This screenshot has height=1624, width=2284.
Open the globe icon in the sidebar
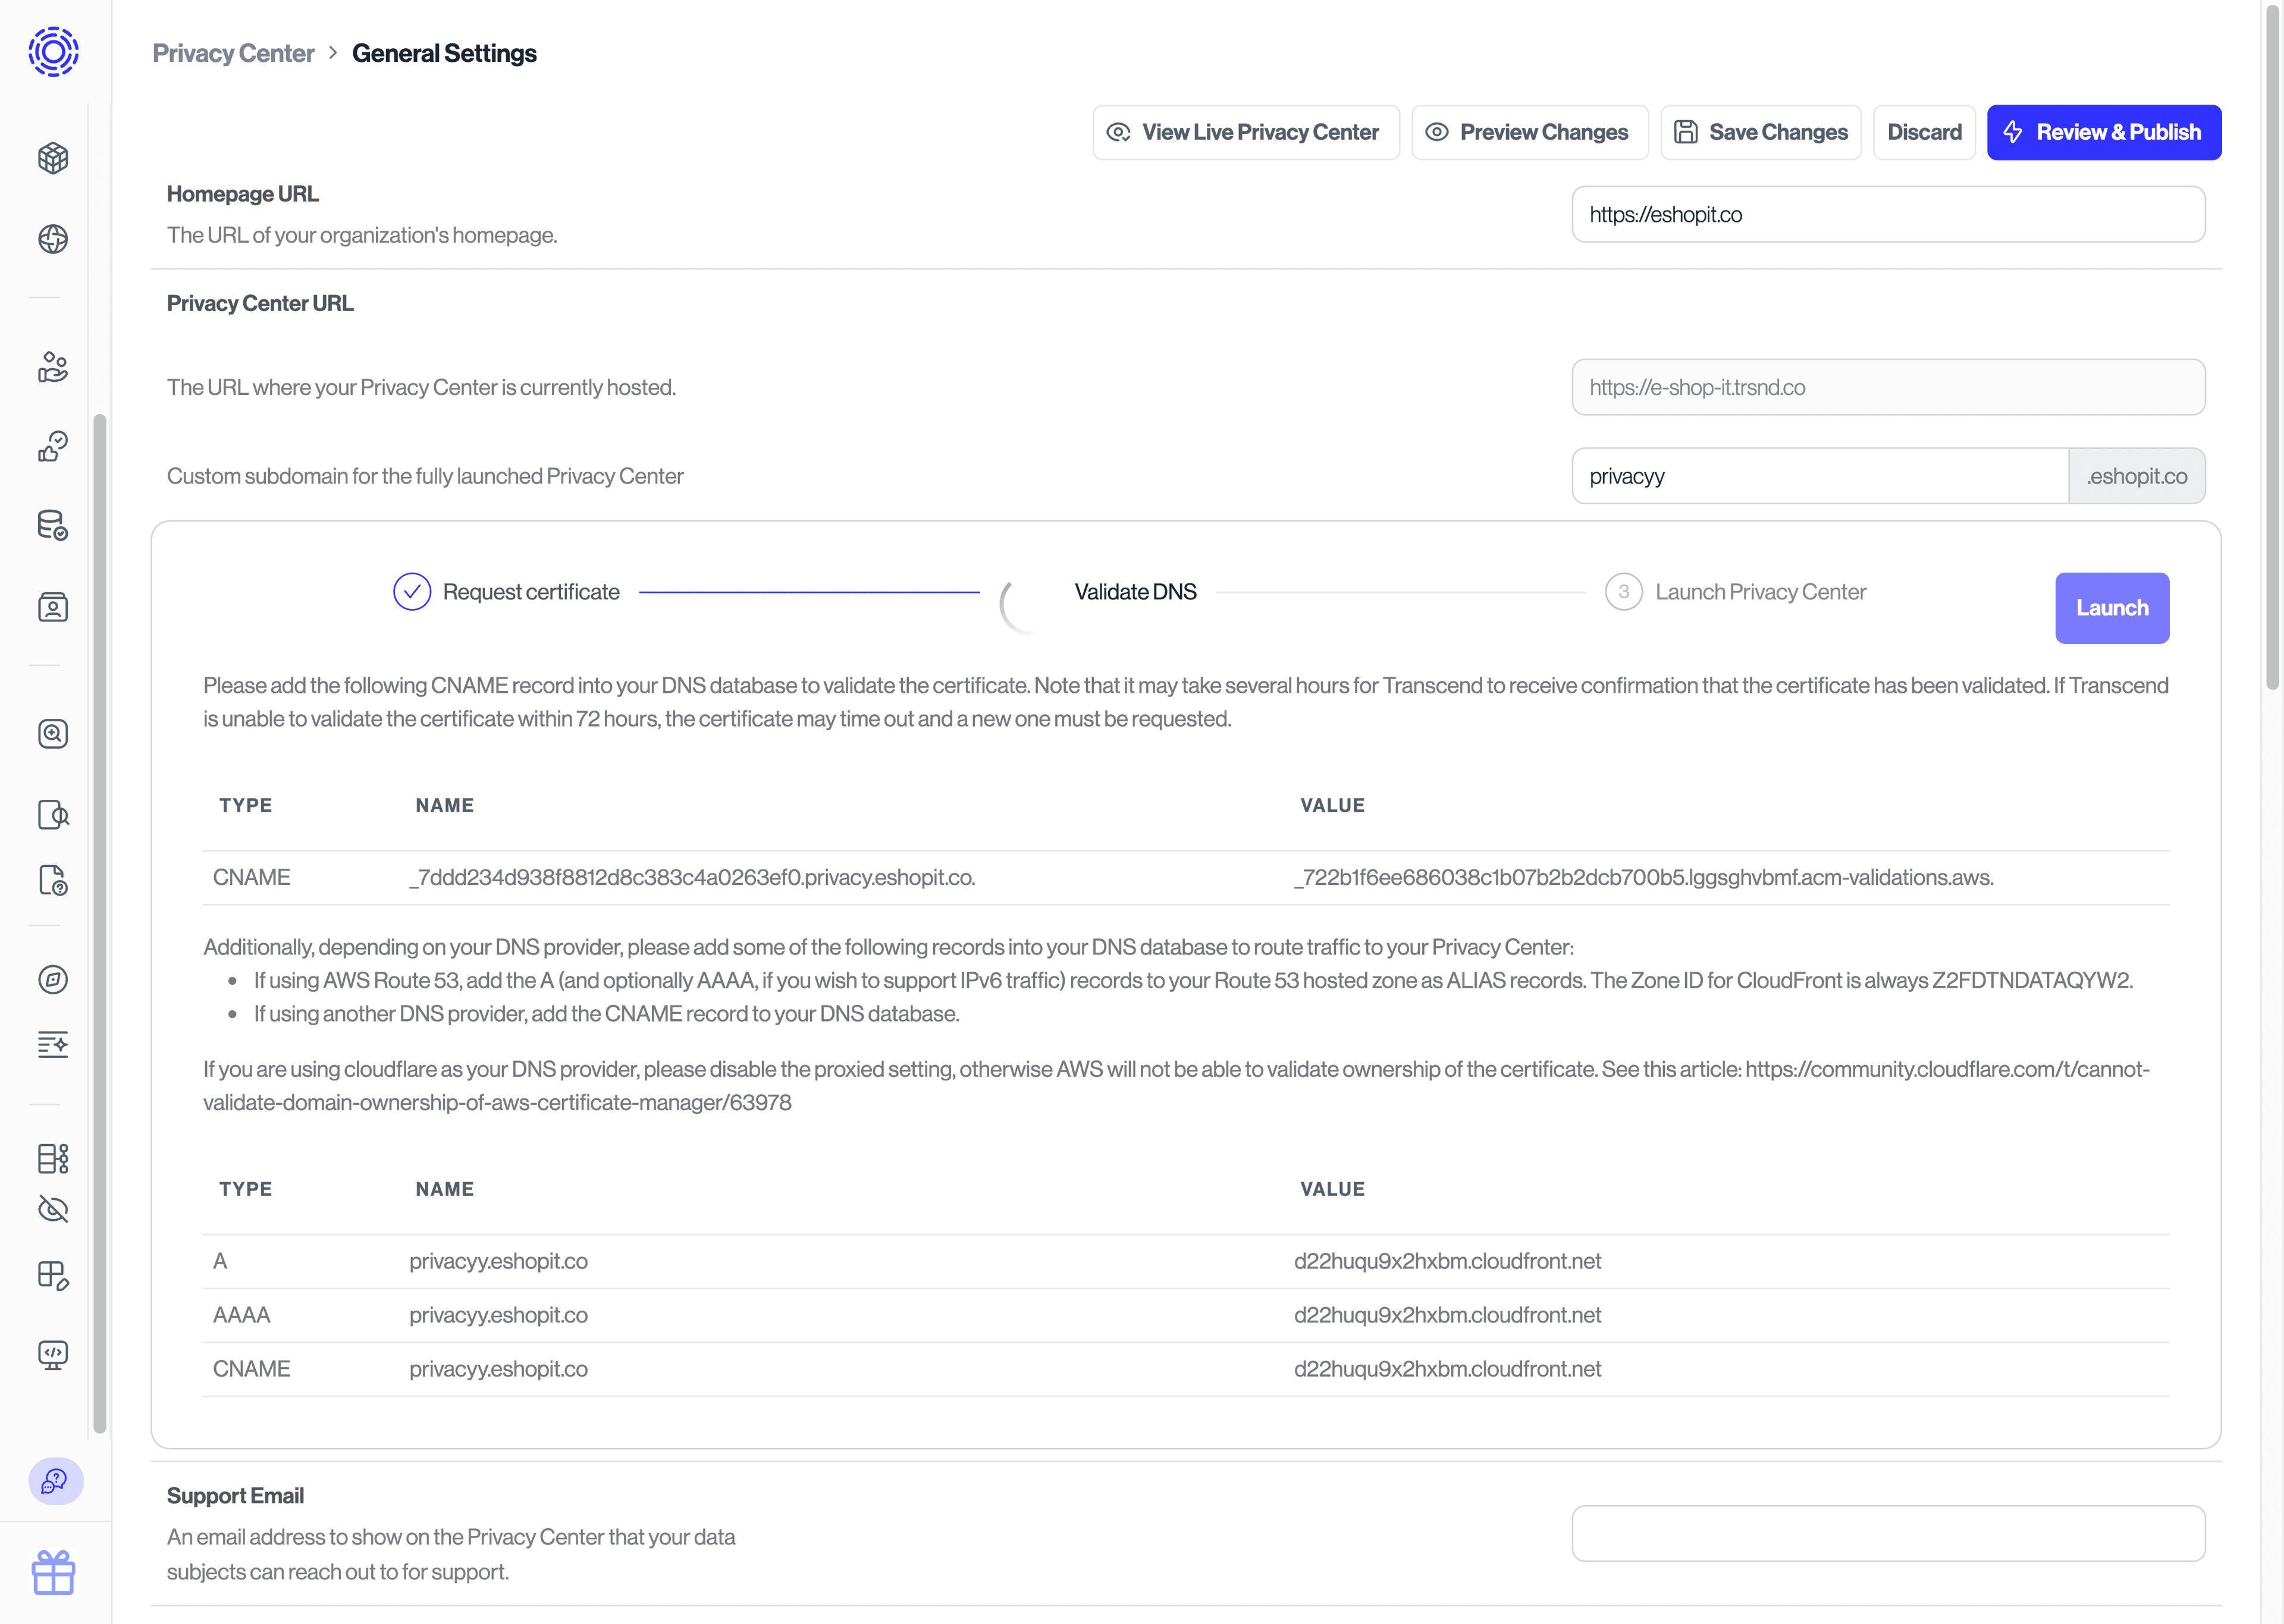click(x=52, y=239)
